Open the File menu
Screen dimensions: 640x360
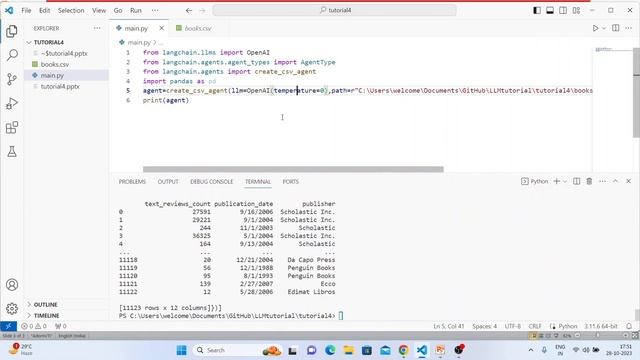pyautogui.click(x=26, y=11)
